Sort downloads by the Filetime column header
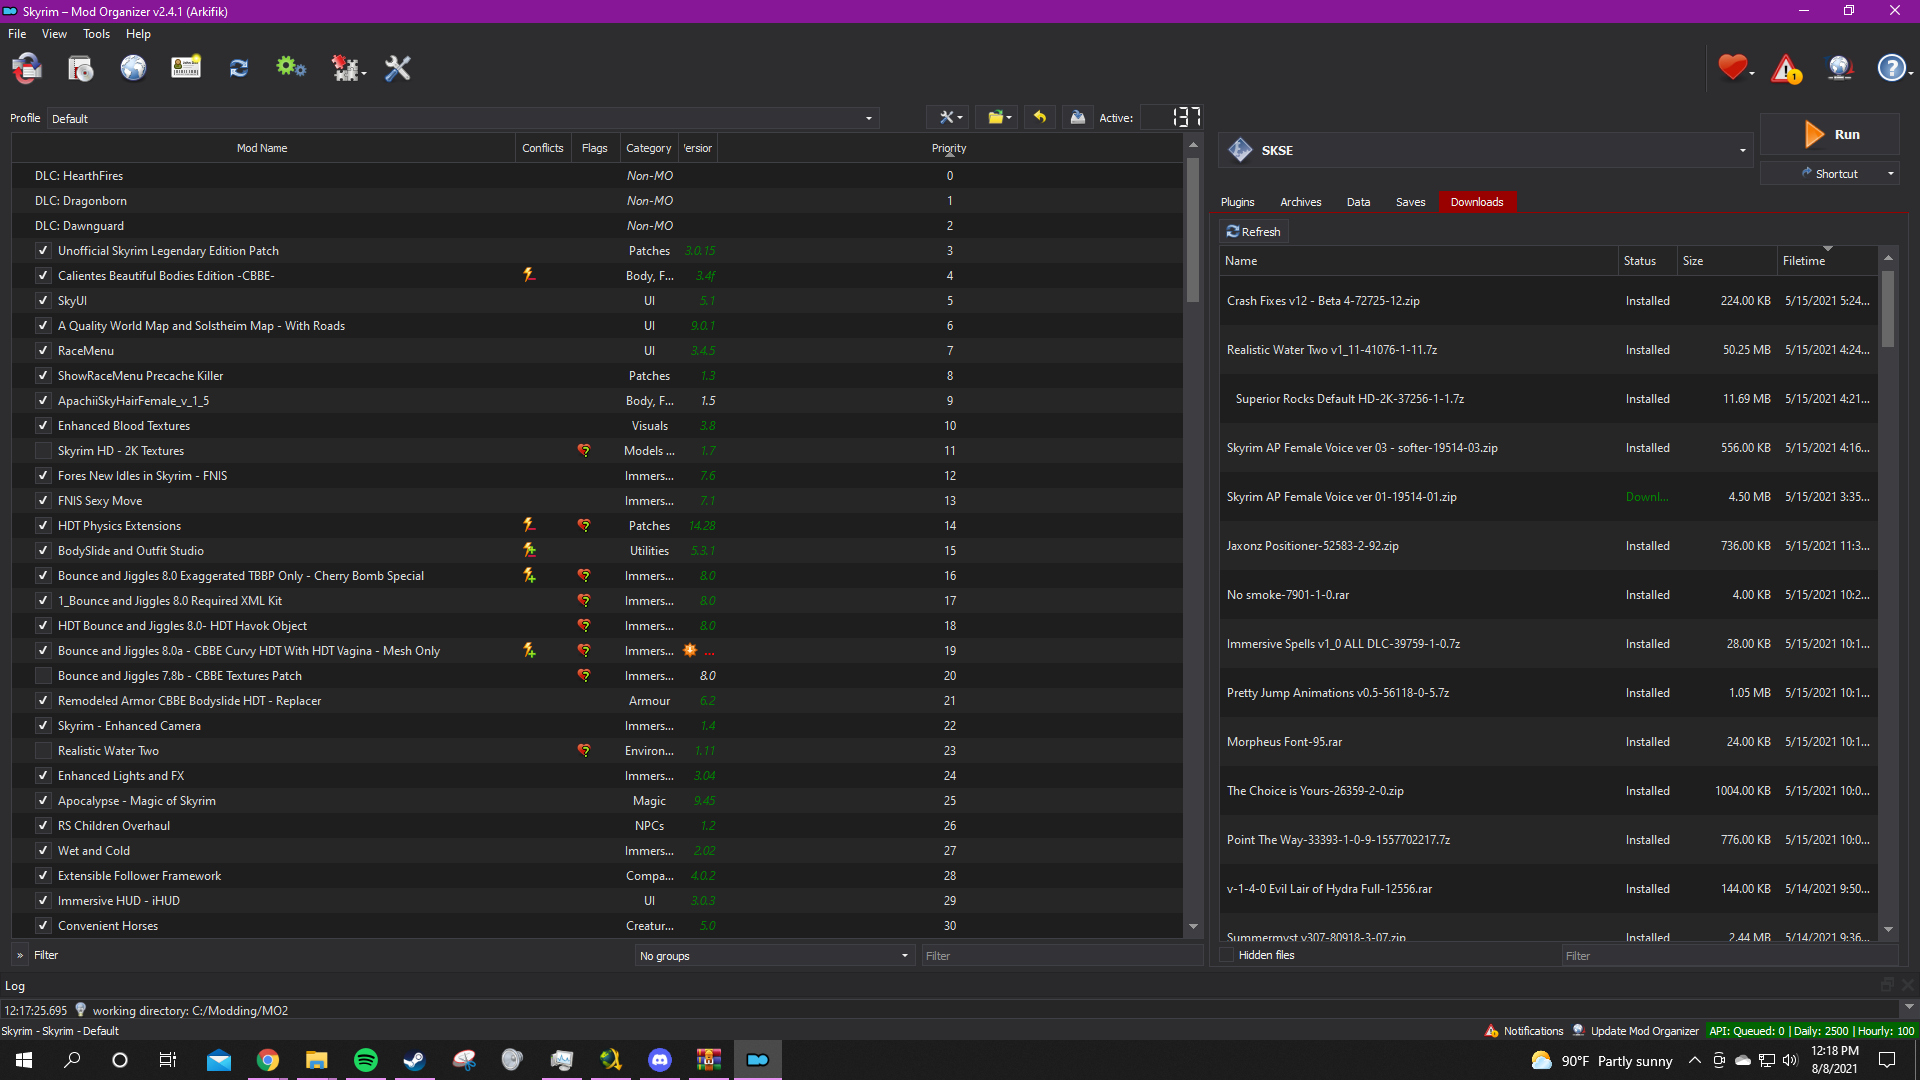 (1827, 261)
